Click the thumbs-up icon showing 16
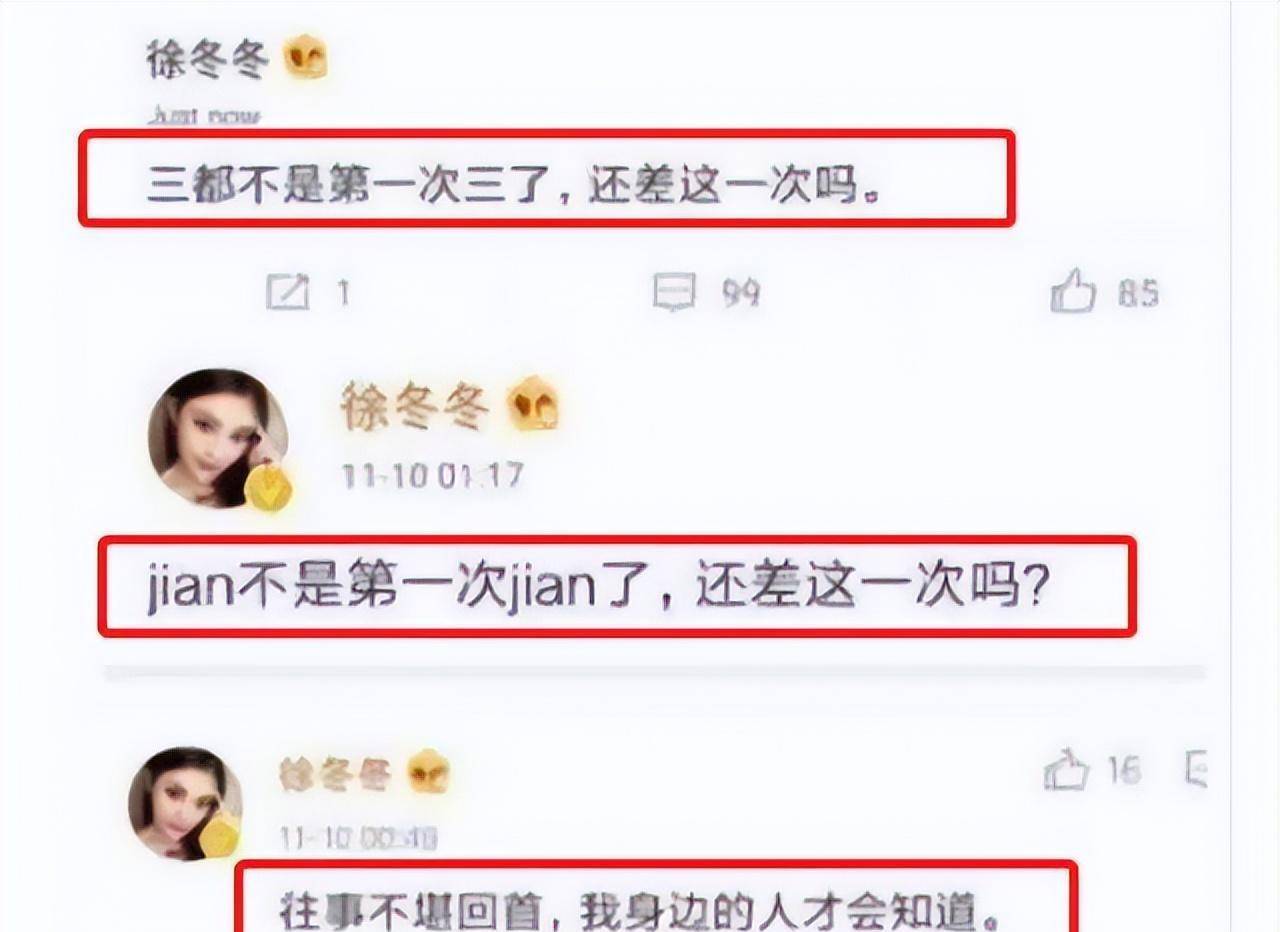 tap(1066, 771)
